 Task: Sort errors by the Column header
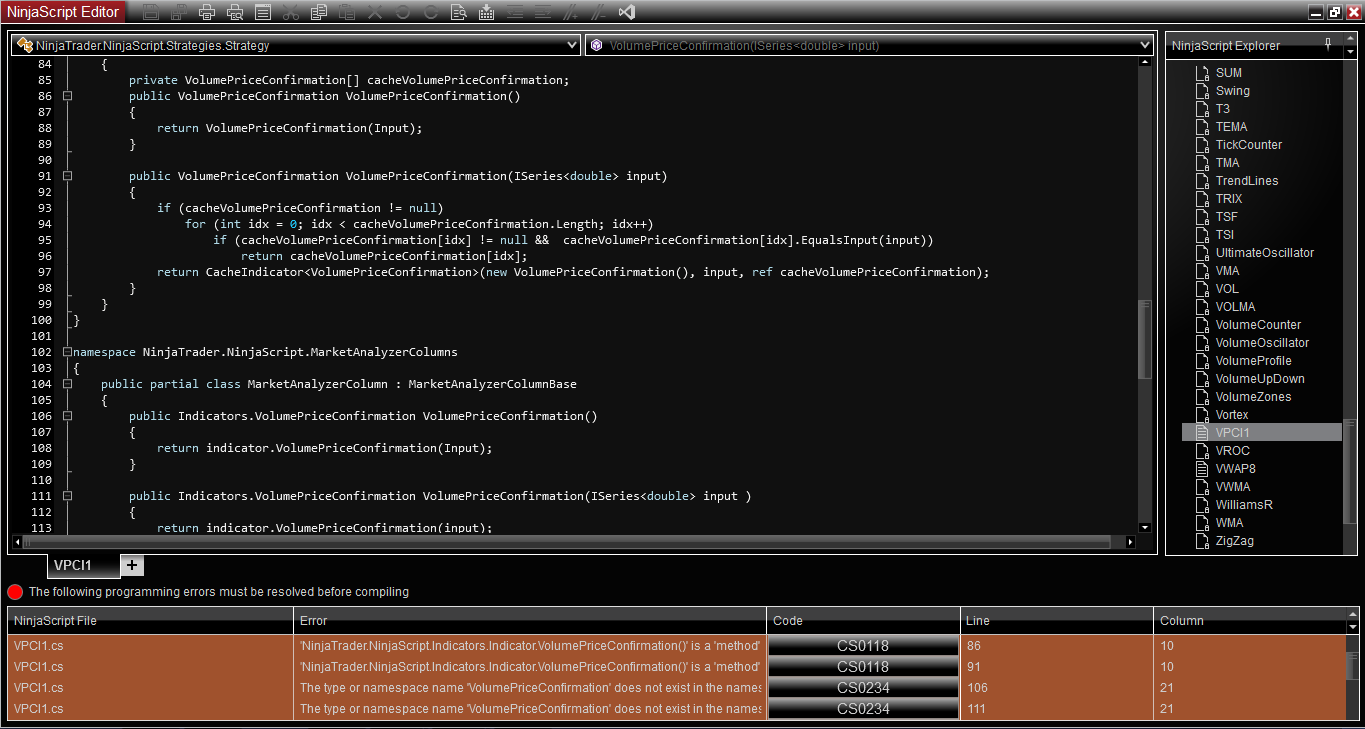1250,621
